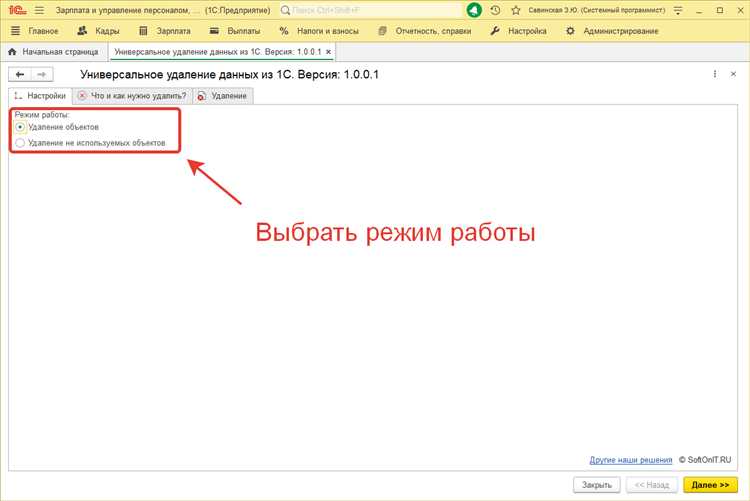
Task: Go back with the left arrow button
Action: point(20,74)
